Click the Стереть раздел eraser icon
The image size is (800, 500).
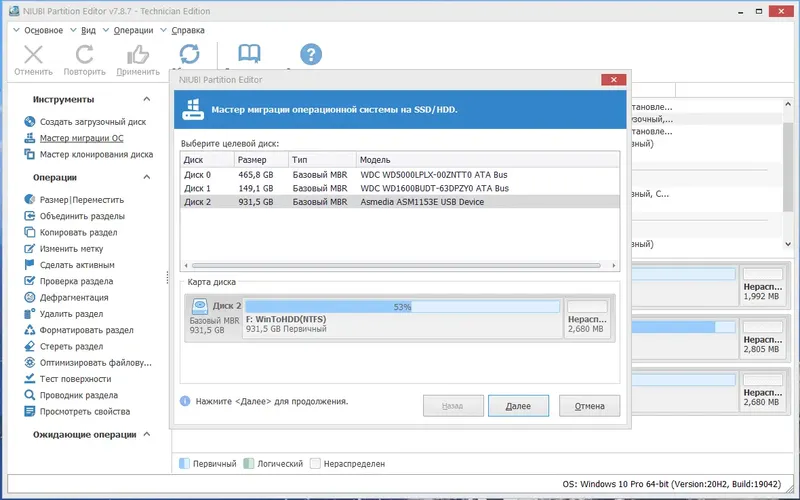30,346
